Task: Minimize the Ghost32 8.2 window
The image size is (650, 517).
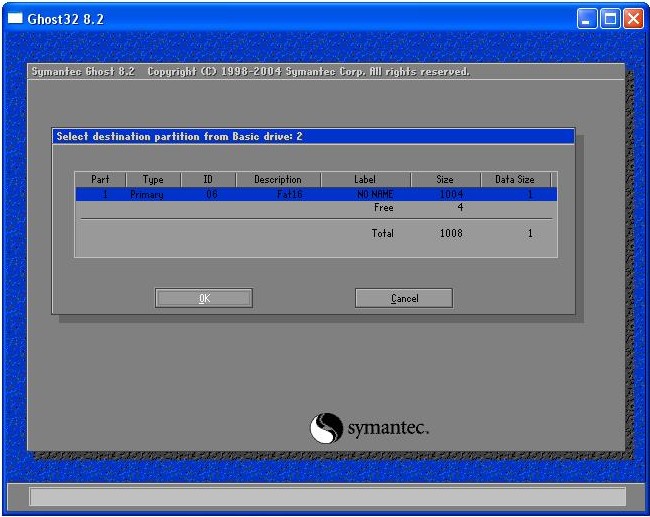Action: (586, 19)
